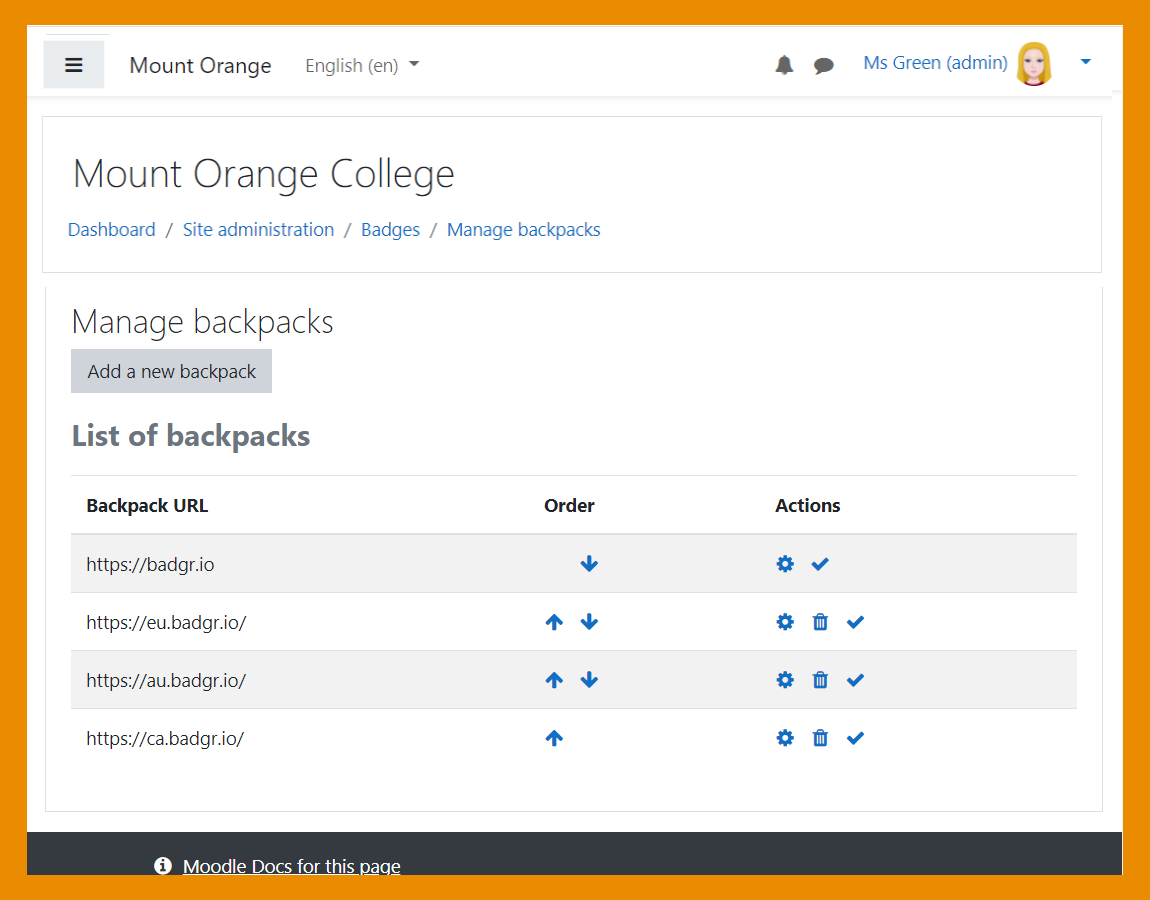The width and height of the screenshot is (1150, 900).
Task: Open Moodle Docs for this page
Action: [x=291, y=866]
